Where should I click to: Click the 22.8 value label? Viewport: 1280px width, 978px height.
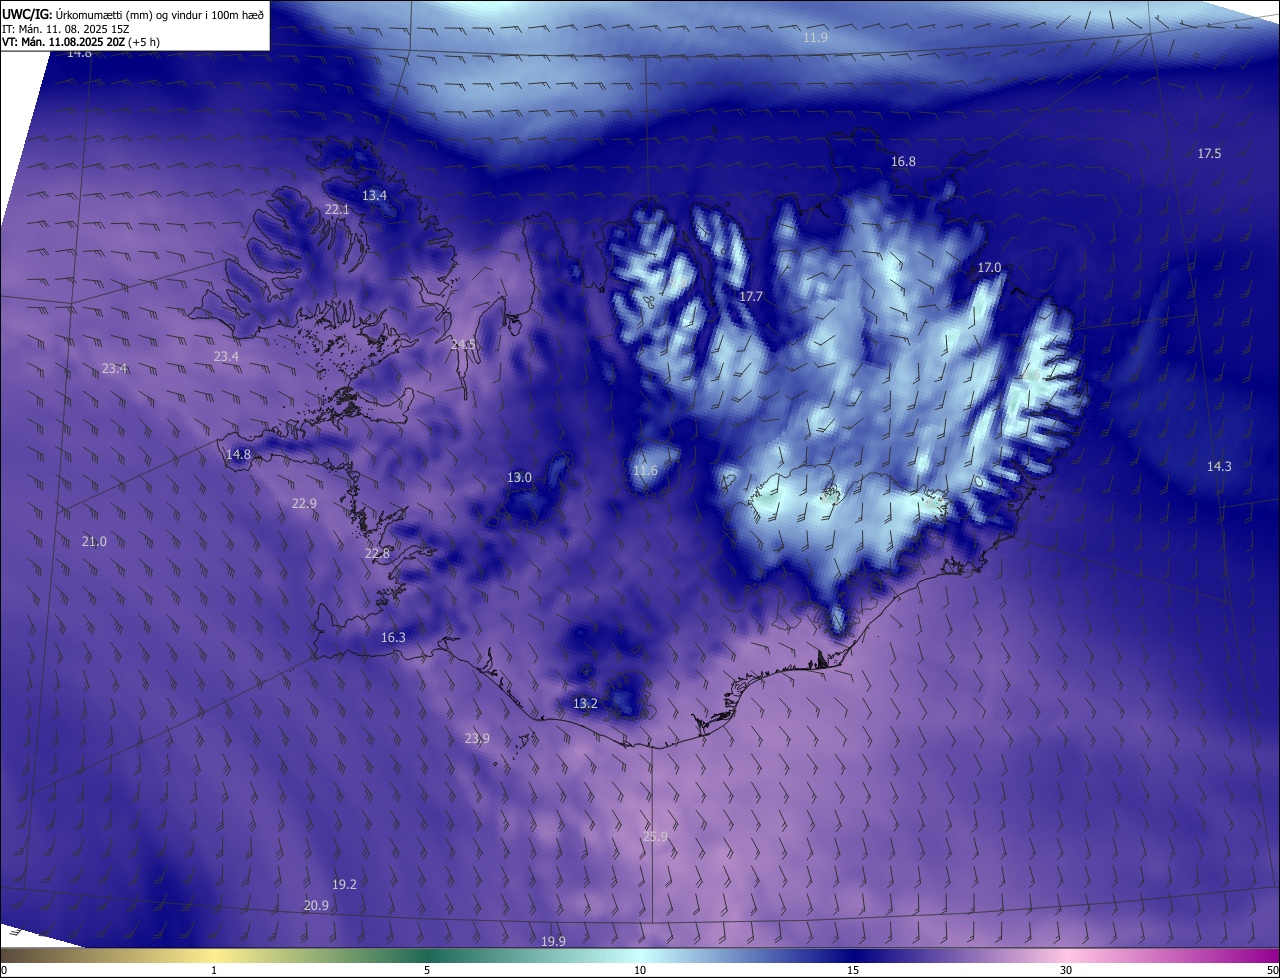pos(377,553)
